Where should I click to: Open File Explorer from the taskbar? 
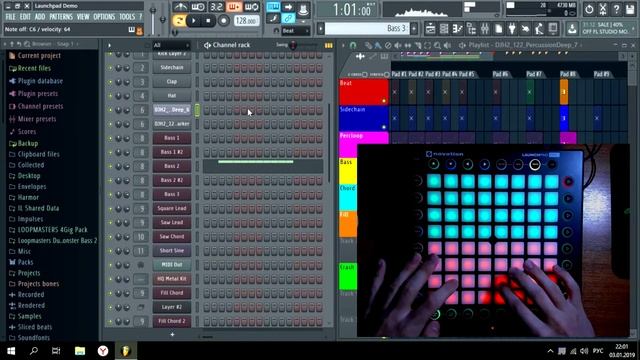[x=80, y=351]
